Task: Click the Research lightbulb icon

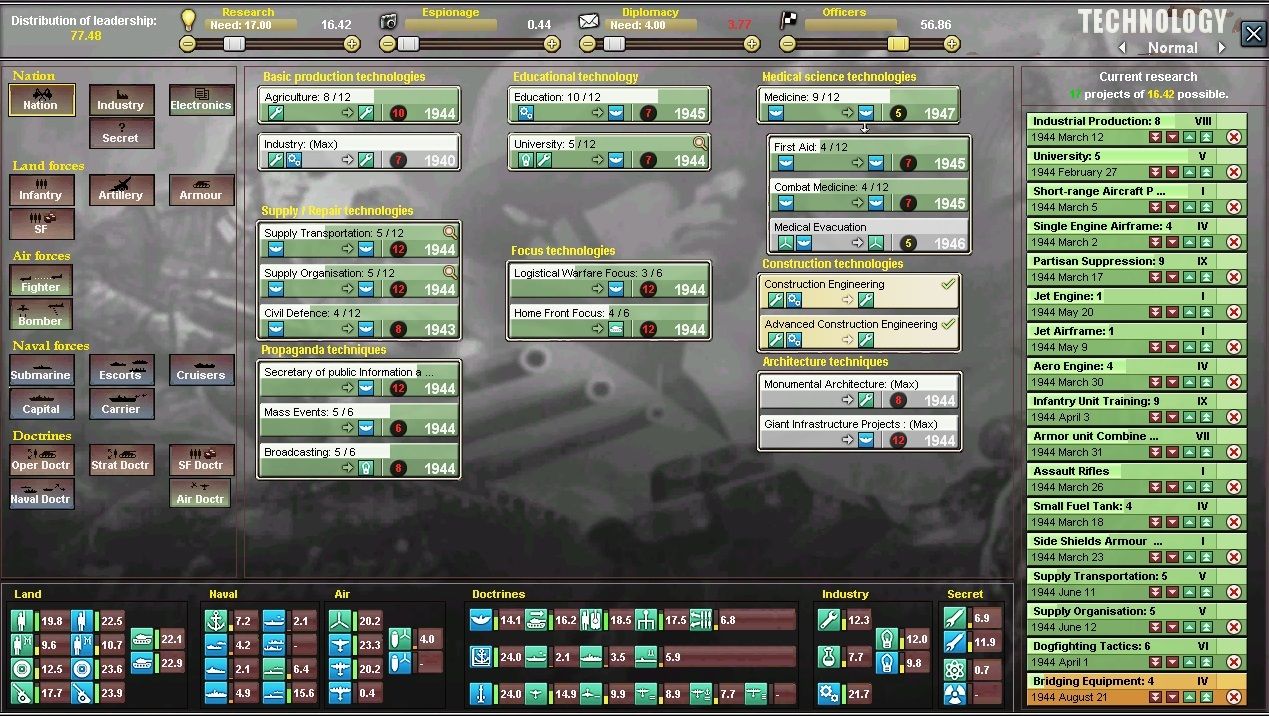Action: pos(188,20)
